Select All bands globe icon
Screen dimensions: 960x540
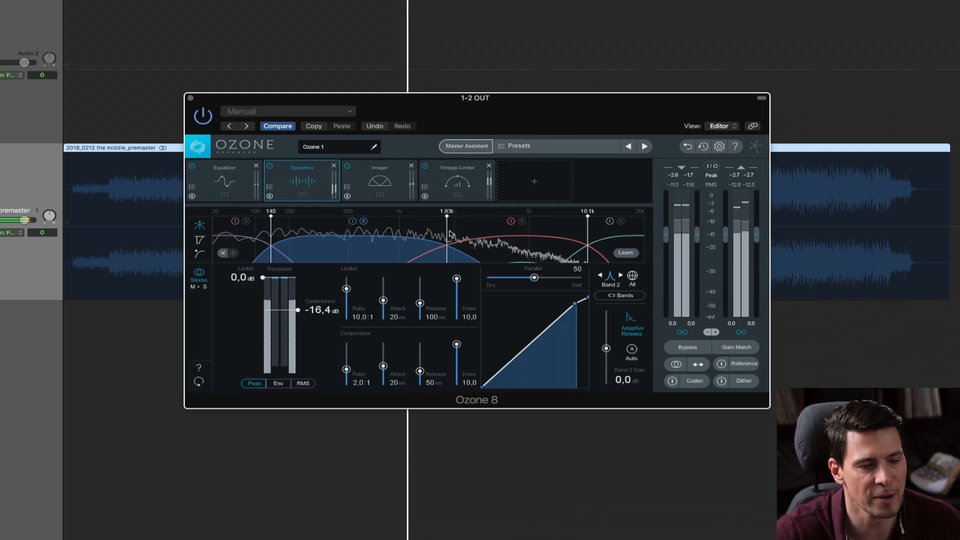pyautogui.click(x=632, y=276)
